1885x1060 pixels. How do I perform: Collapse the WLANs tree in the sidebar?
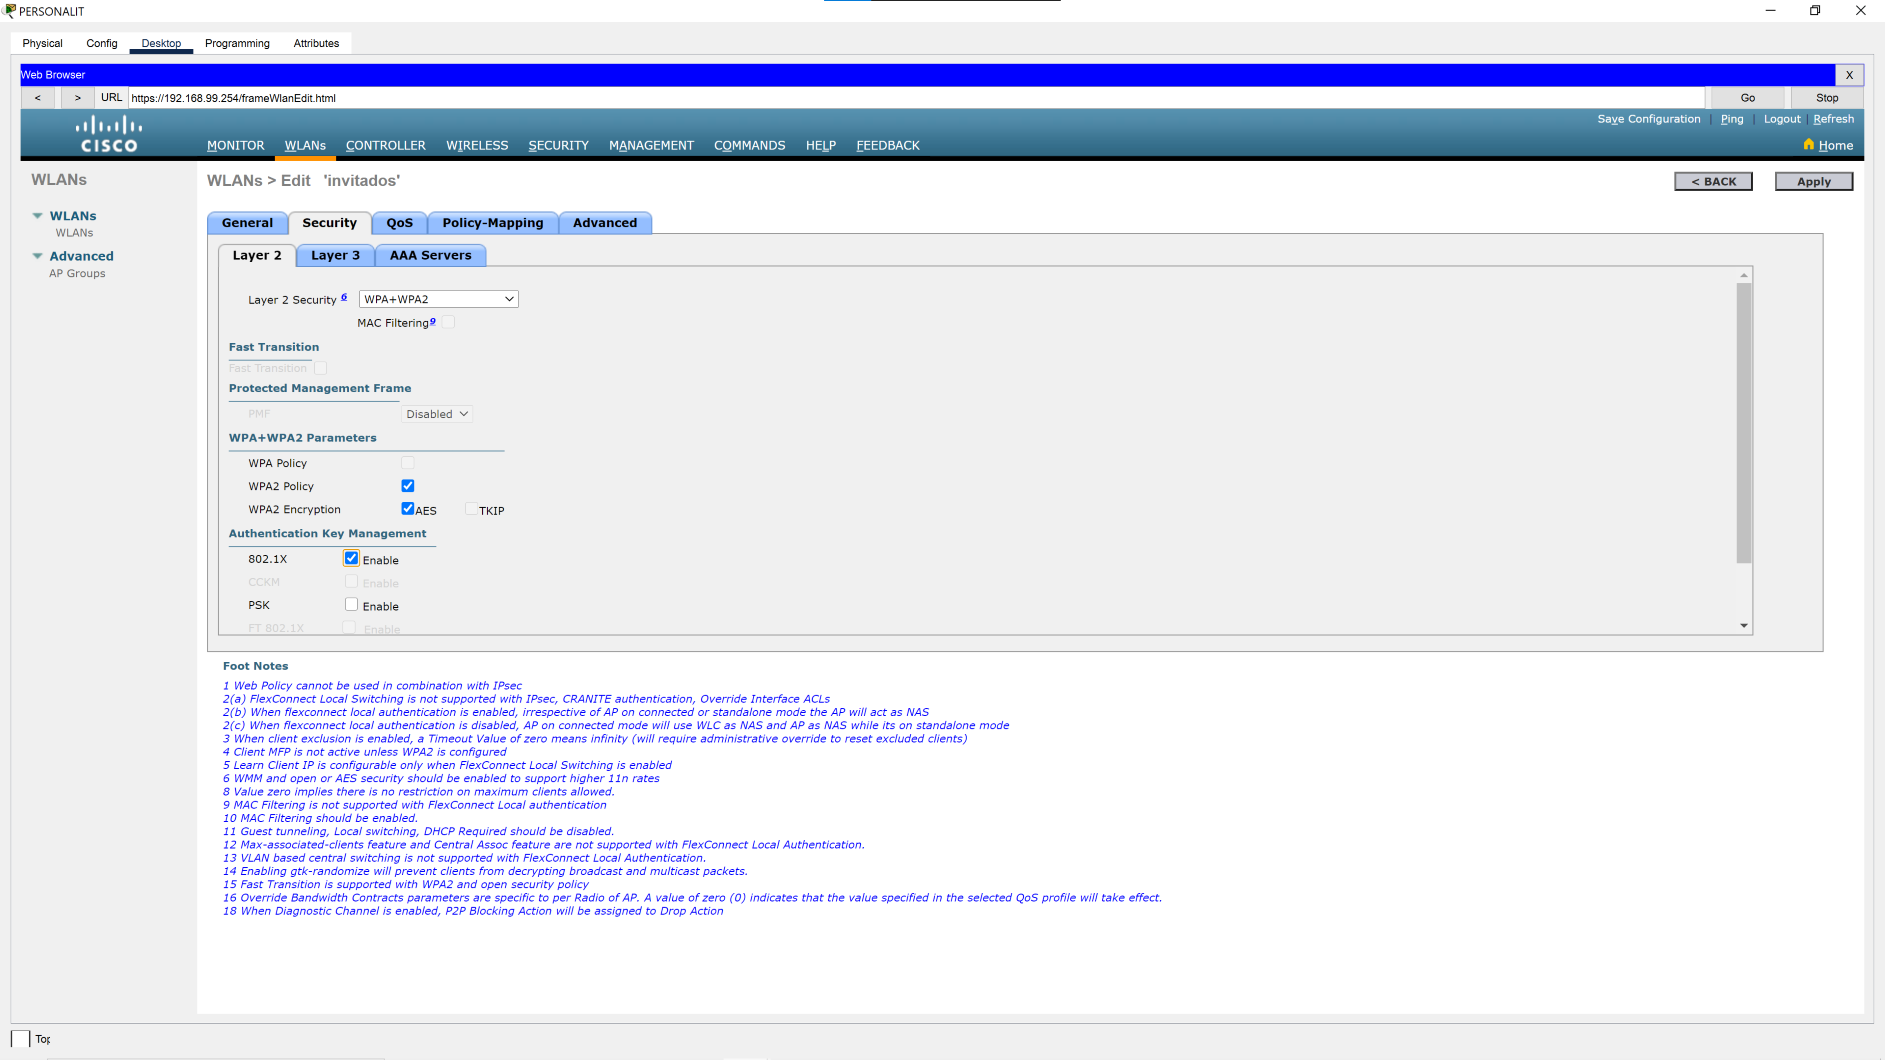click(39, 215)
